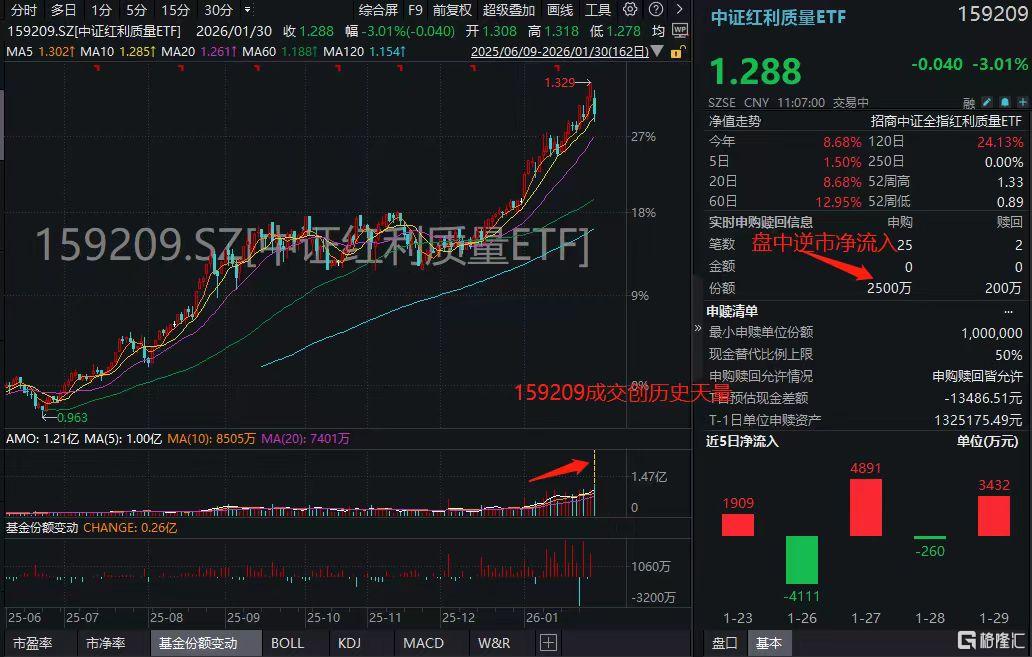Open 工具 tools menu
The image size is (1032, 657).
(x=598, y=10)
